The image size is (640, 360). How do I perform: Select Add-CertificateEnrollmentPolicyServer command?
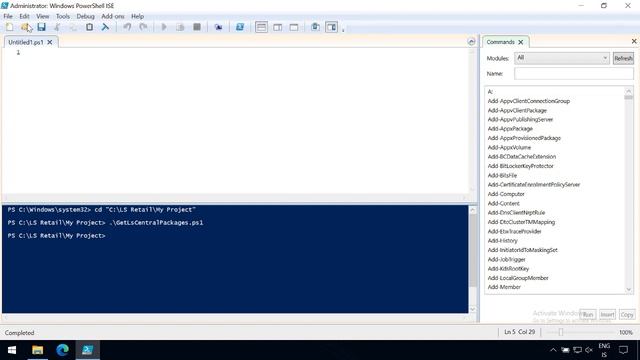click(x=533, y=184)
